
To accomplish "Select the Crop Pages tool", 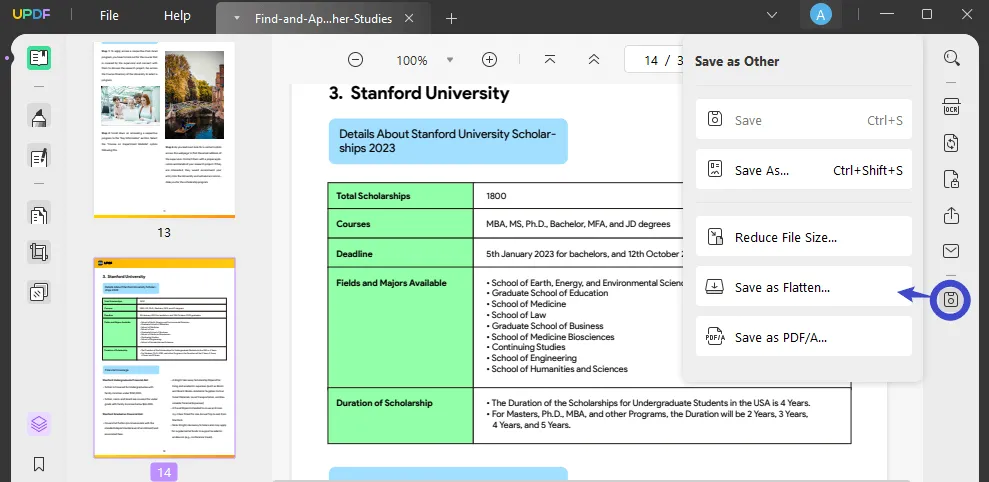I will click(39, 252).
